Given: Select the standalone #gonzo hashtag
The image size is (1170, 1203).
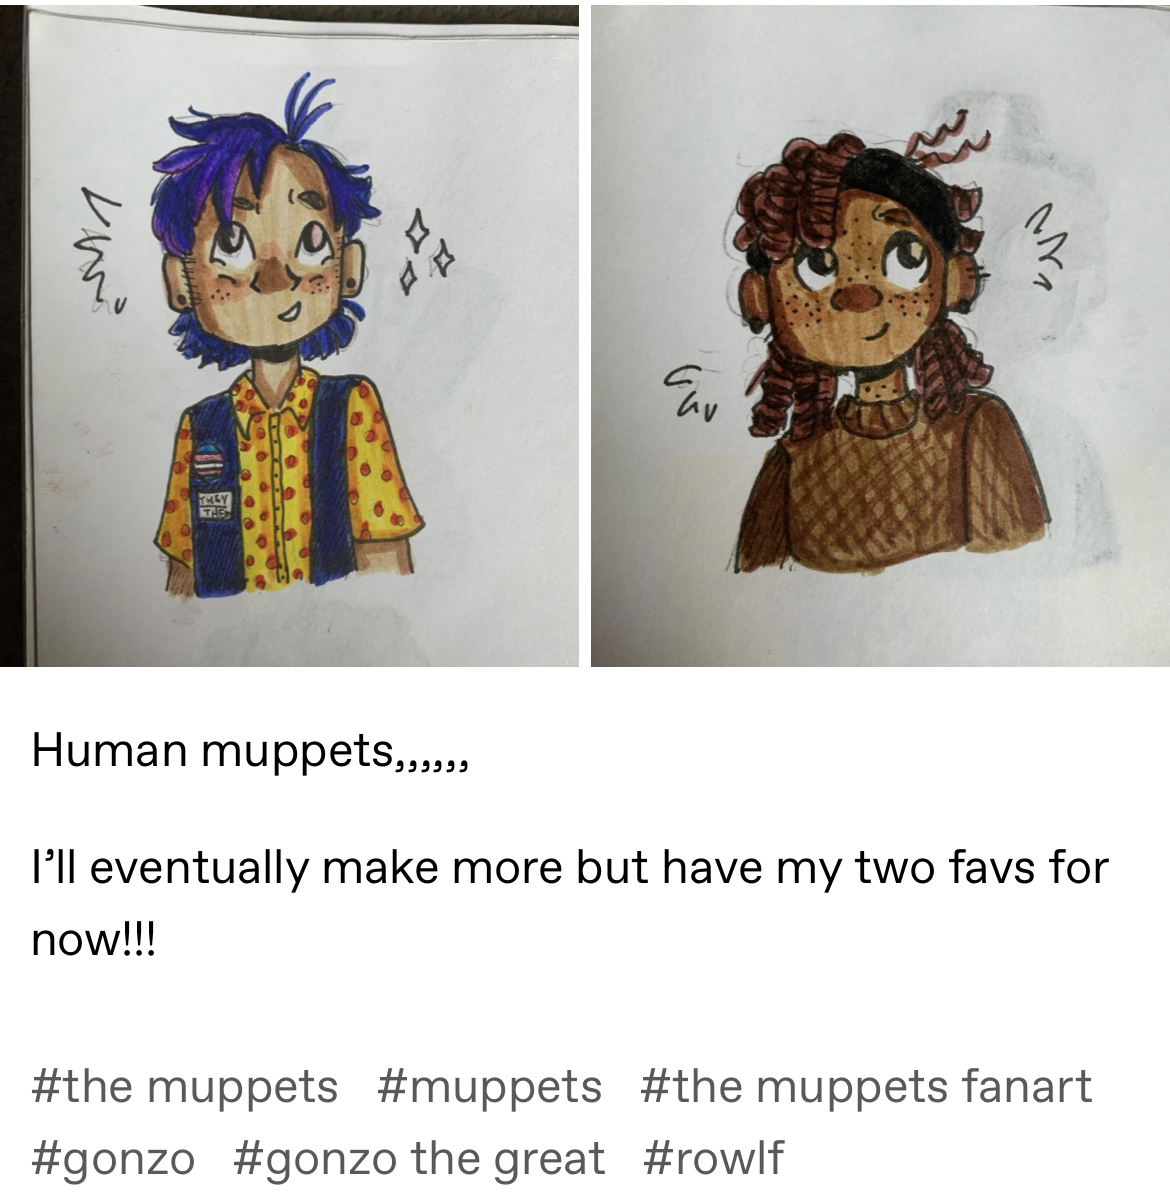Looking at the screenshot, I should [113, 1159].
